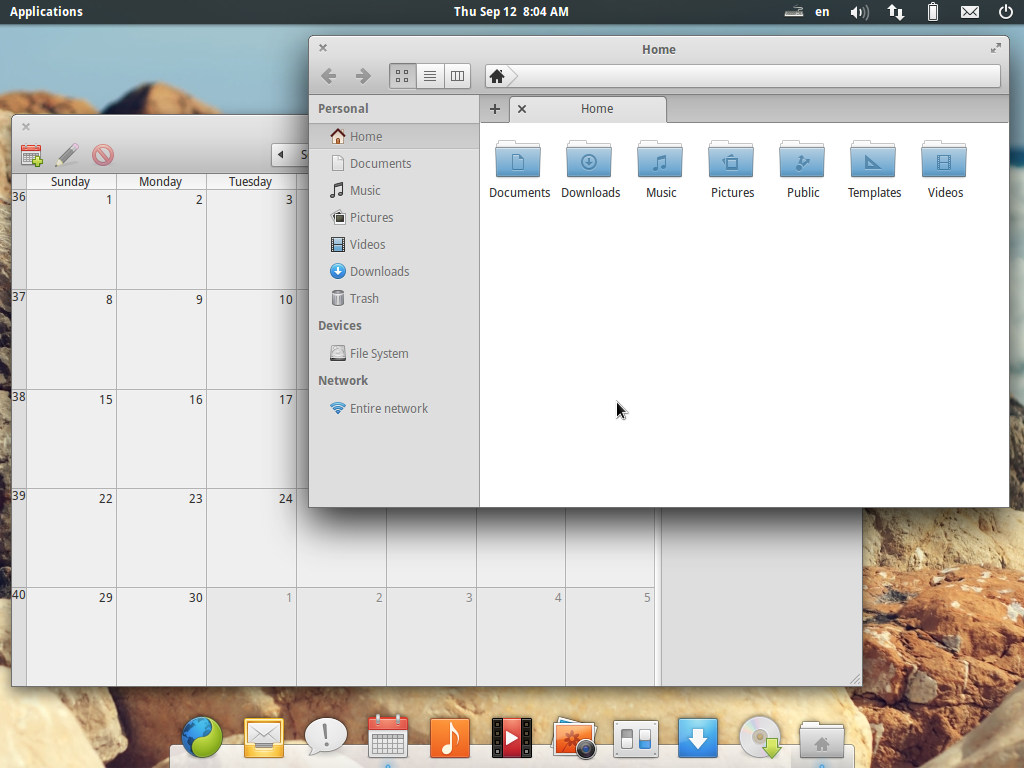This screenshot has width=1024, height=768.
Task: Open keyboard layout 'en' indicator
Action: click(822, 12)
